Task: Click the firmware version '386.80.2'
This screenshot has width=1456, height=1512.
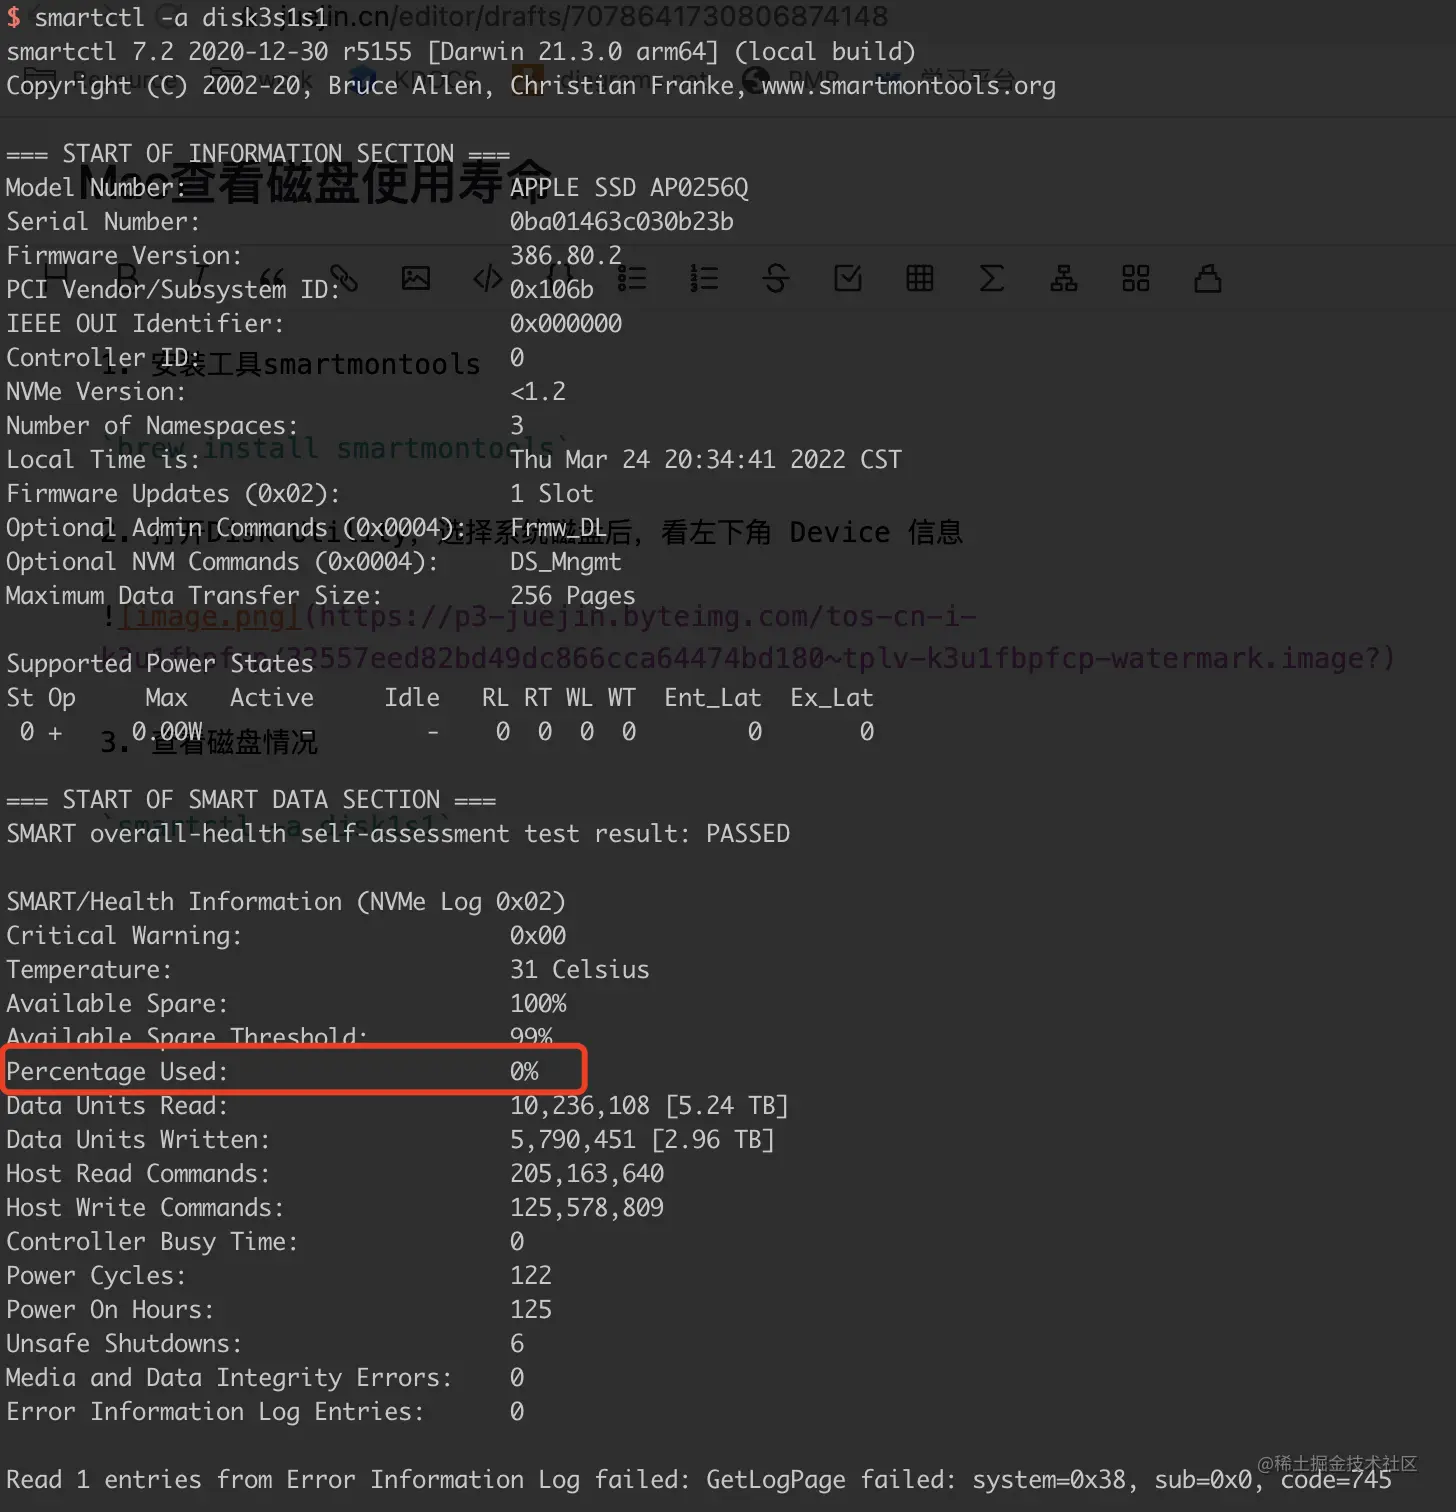Action: point(566,255)
